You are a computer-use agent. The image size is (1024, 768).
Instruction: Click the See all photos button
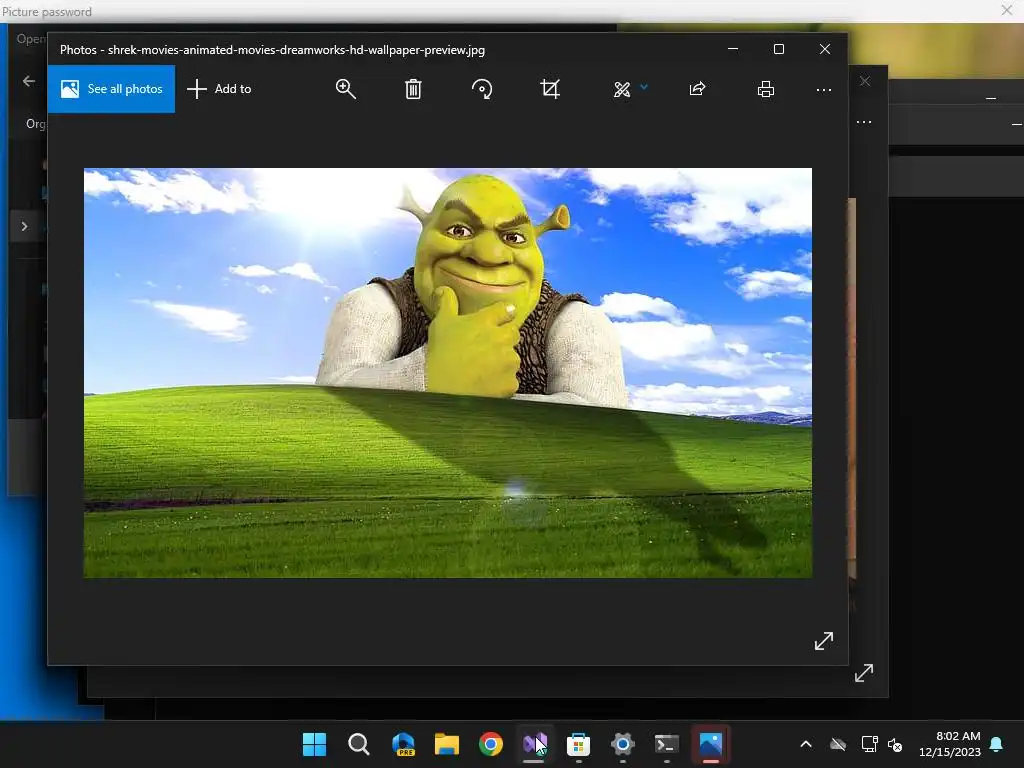(x=111, y=89)
